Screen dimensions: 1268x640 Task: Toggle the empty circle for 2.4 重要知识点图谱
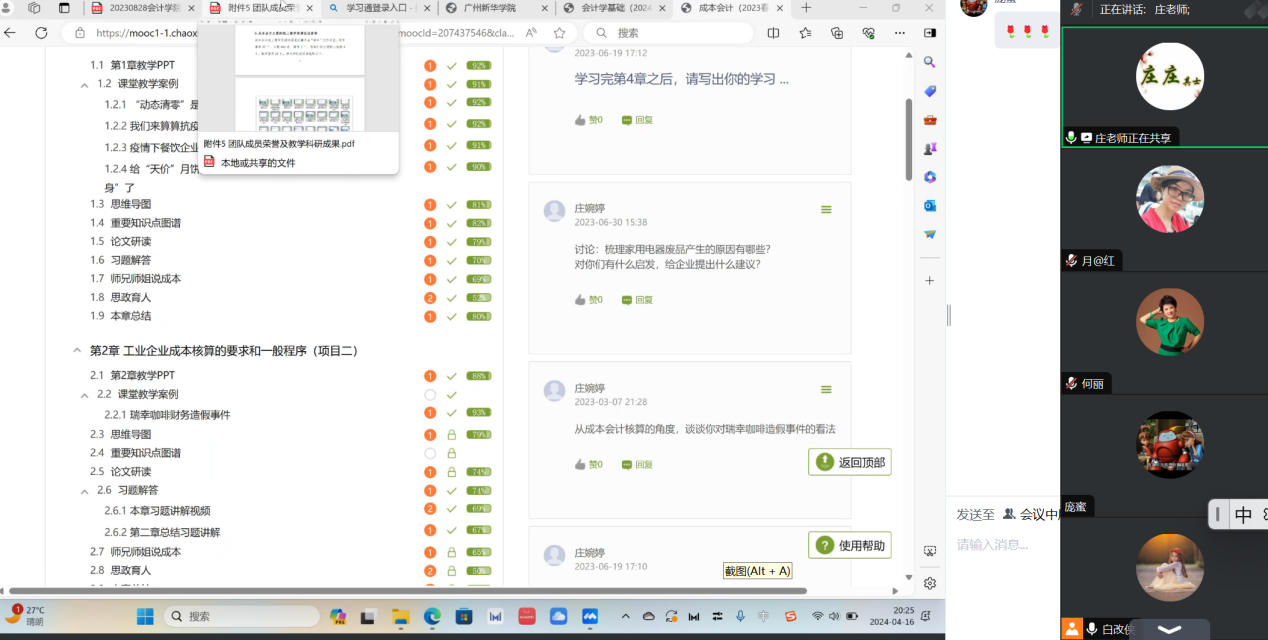click(x=430, y=453)
